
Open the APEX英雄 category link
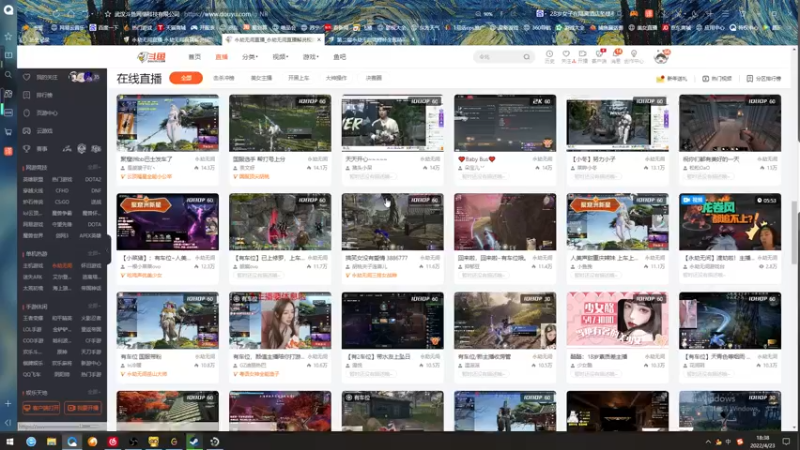[x=90, y=236]
